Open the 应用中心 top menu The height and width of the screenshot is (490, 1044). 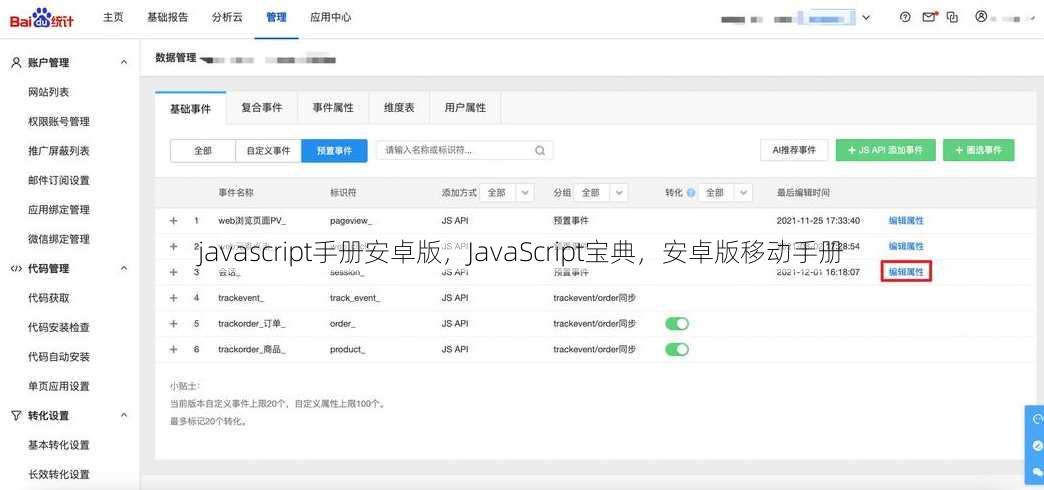point(331,17)
